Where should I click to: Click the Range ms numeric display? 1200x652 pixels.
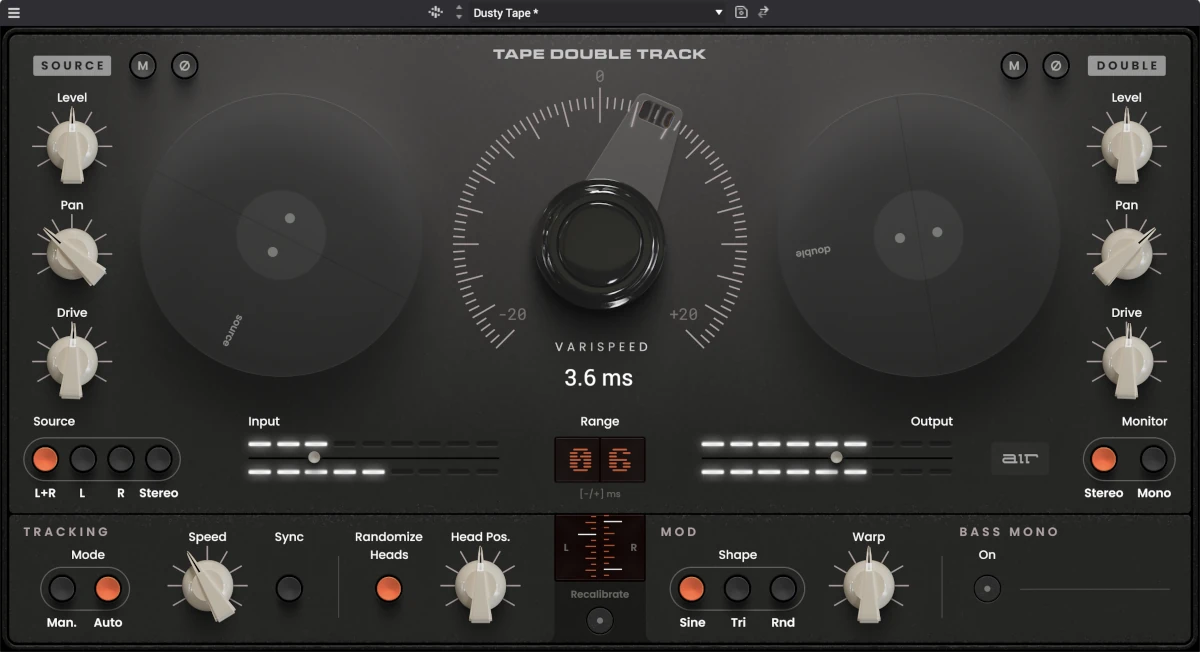tap(600, 458)
